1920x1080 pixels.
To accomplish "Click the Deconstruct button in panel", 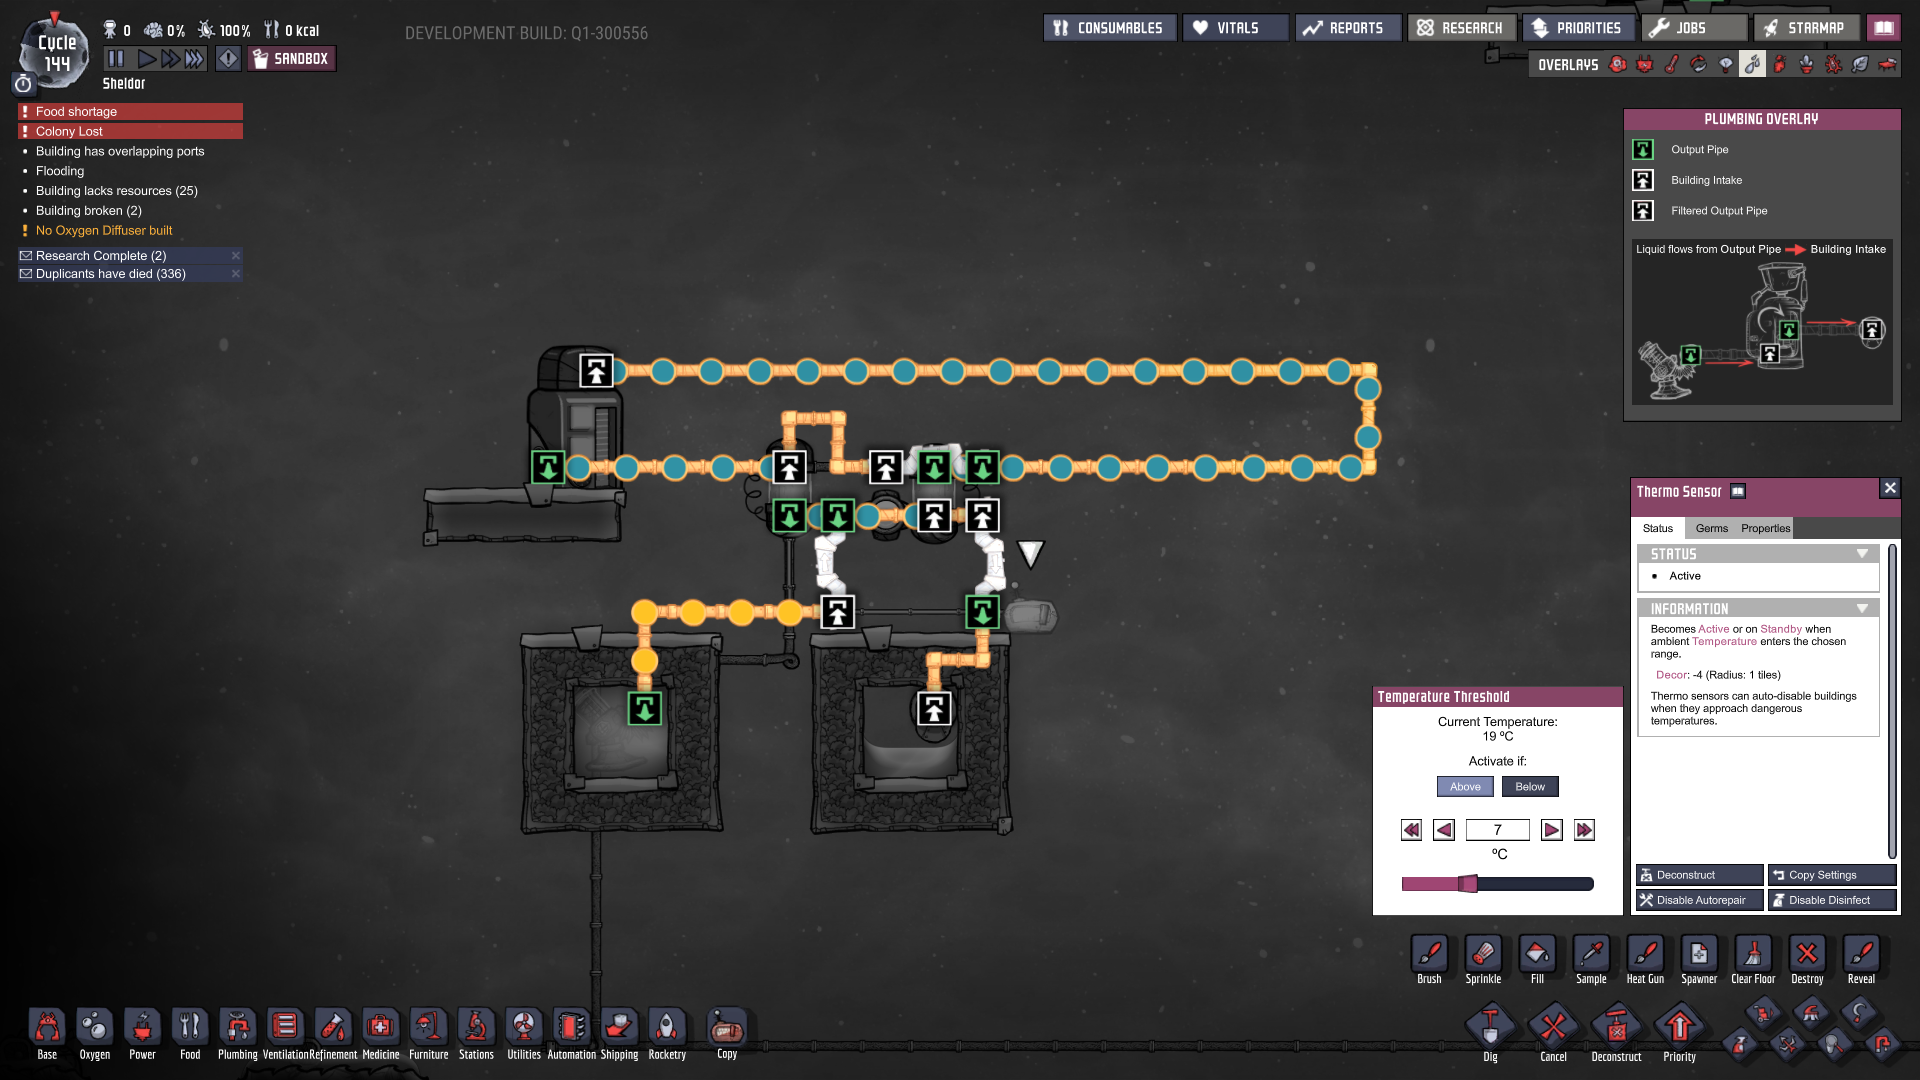I will (1699, 875).
